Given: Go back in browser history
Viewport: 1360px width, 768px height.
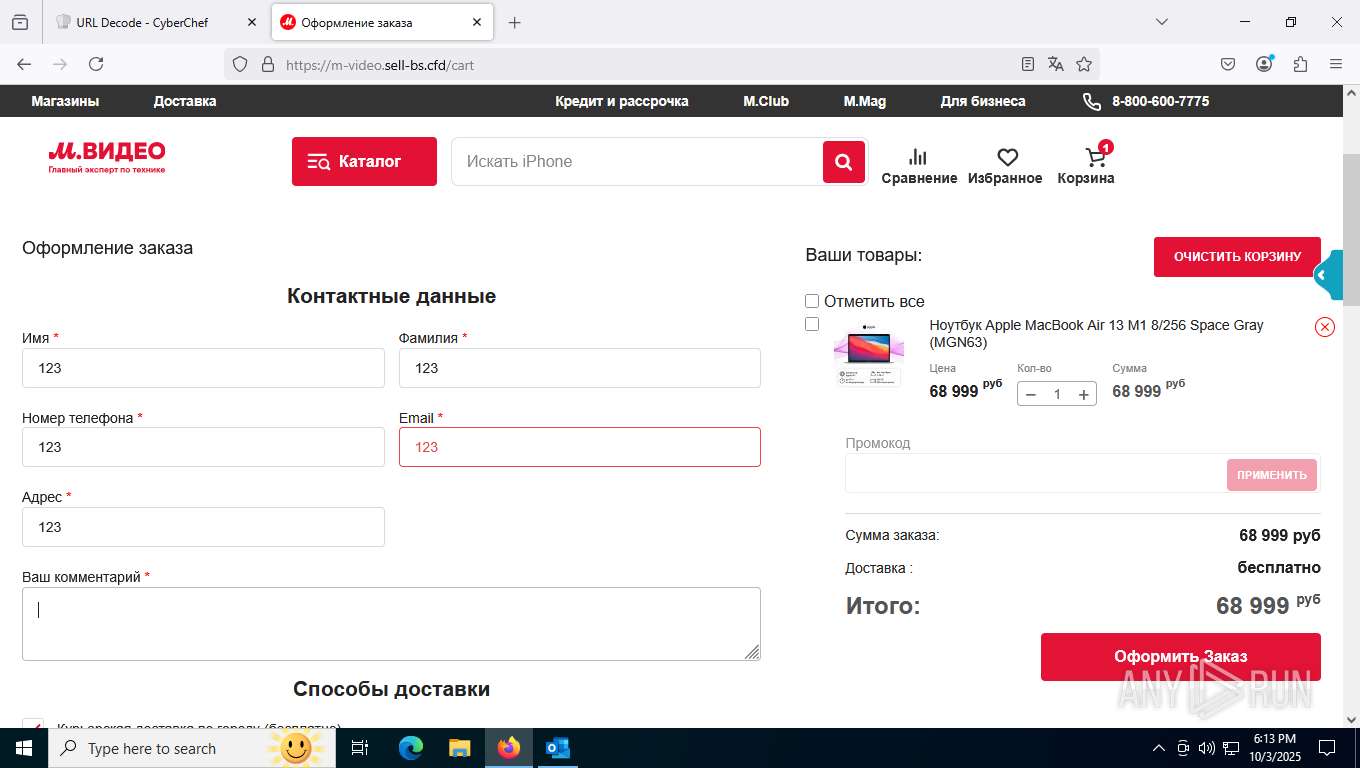Looking at the screenshot, I should click(24, 64).
